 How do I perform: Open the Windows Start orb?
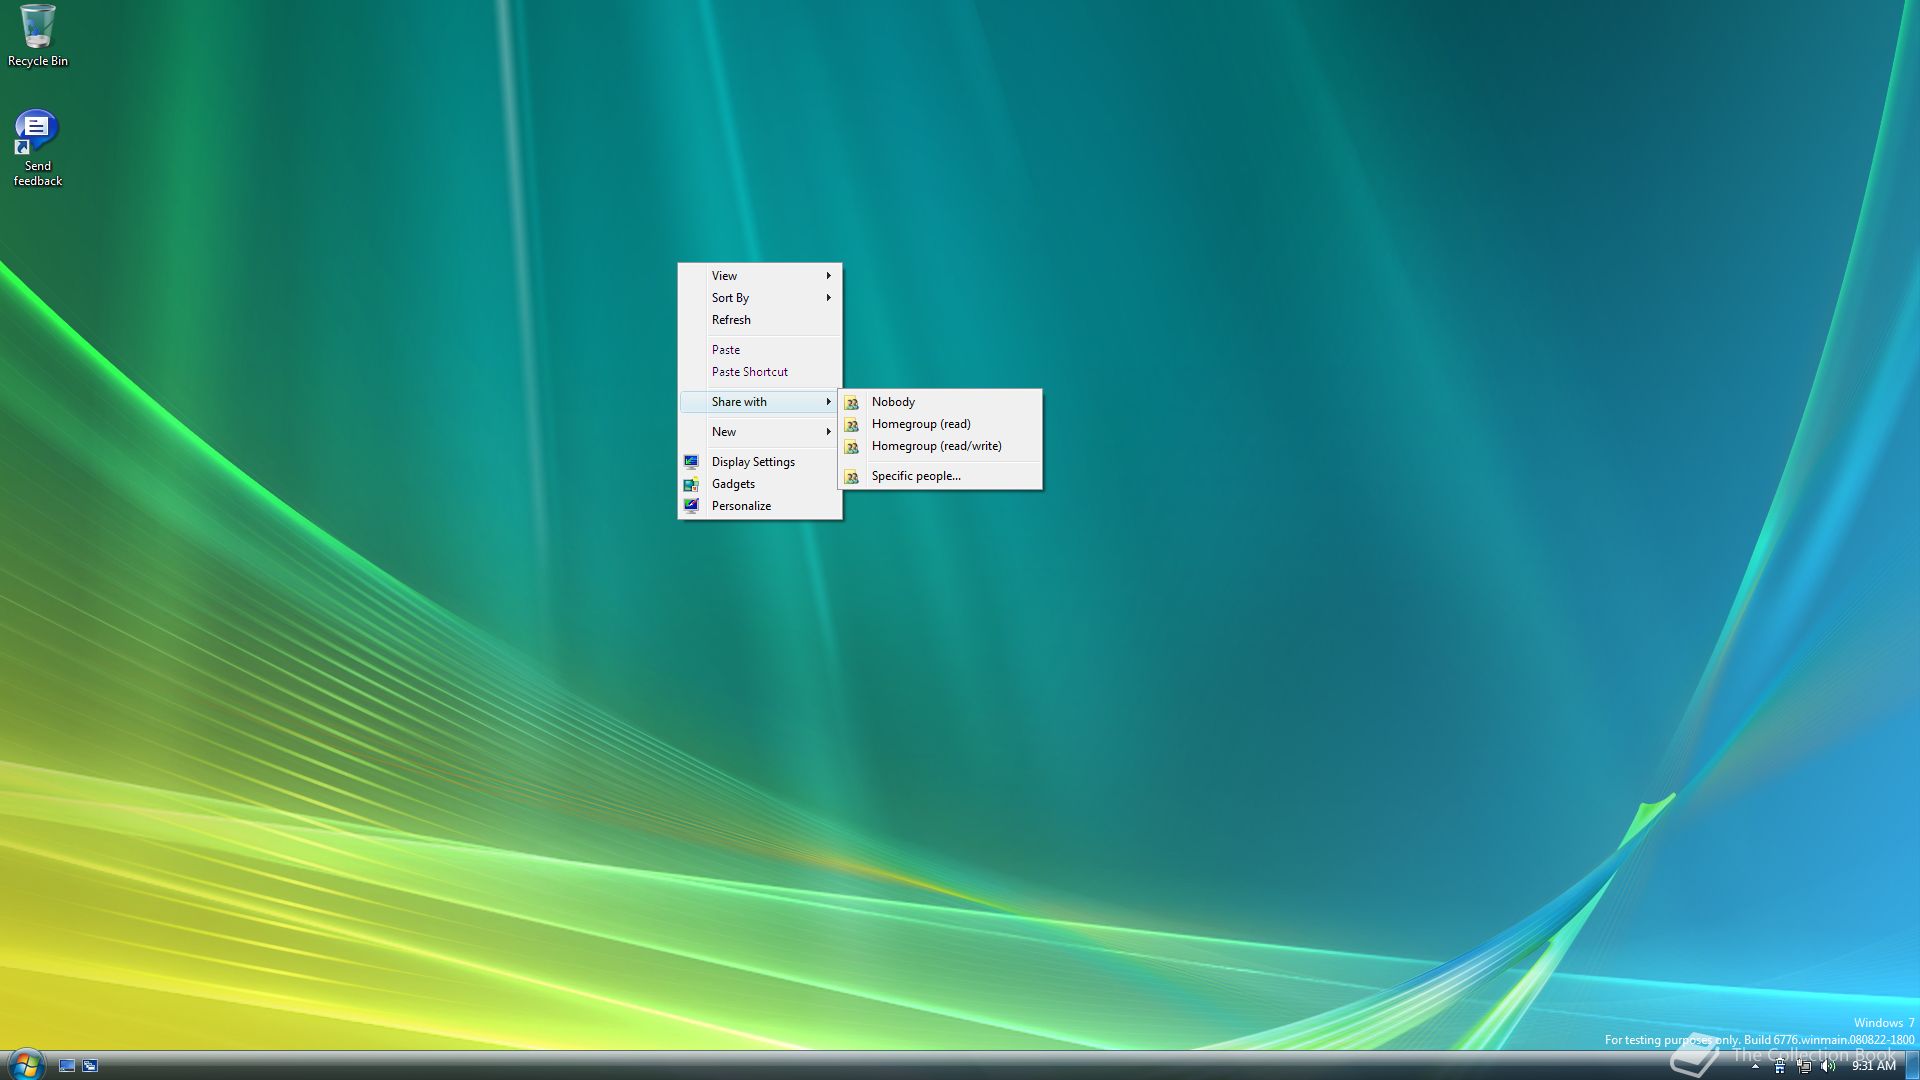(x=25, y=1064)
